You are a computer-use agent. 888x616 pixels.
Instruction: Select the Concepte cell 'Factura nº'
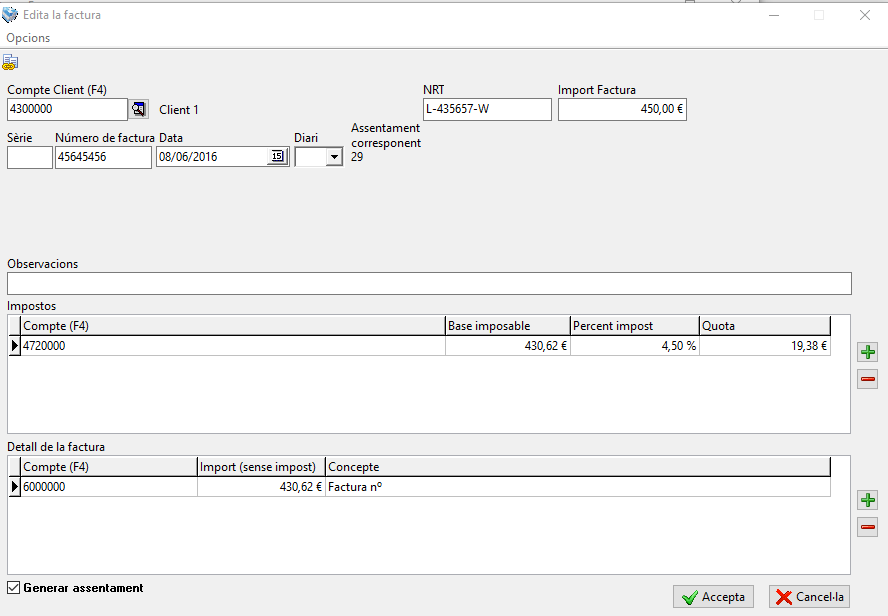578,487
